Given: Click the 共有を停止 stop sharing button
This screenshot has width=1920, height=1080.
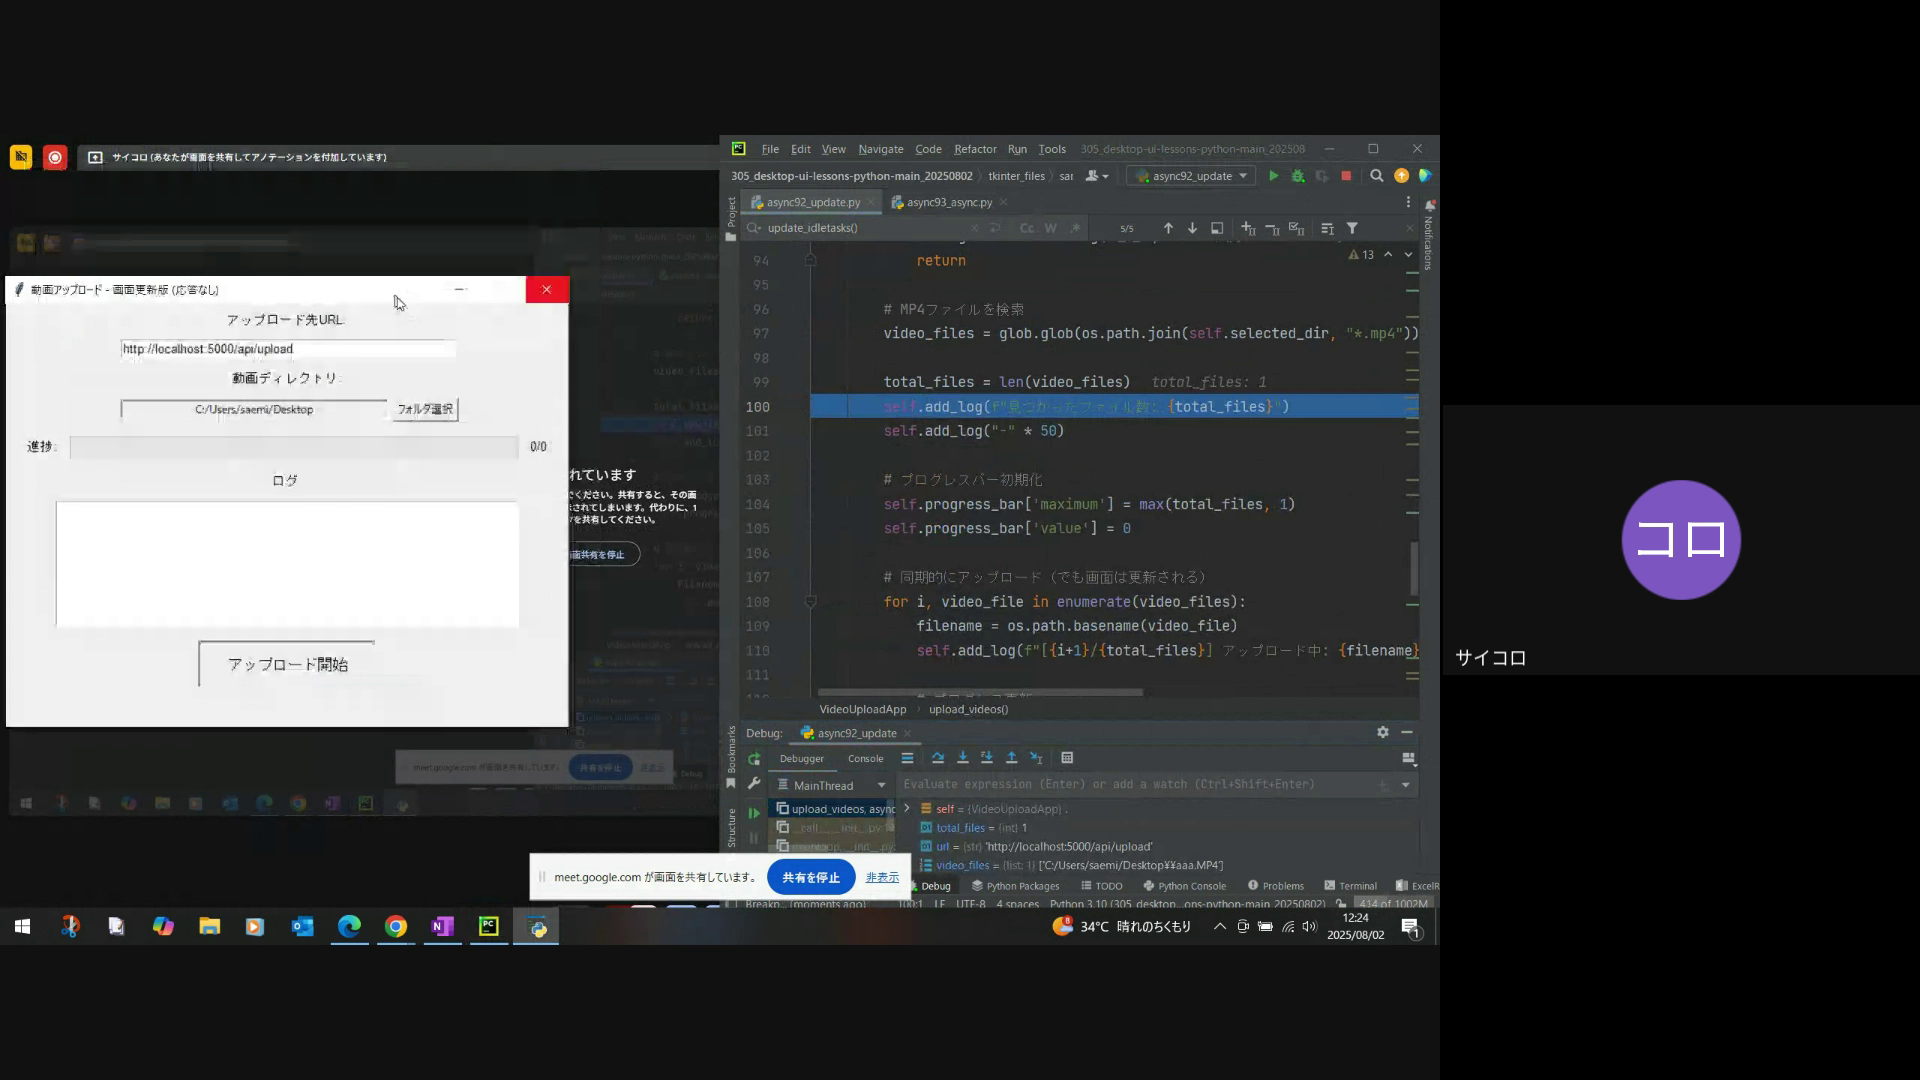Looking at the screenshot, I should 810,877.
